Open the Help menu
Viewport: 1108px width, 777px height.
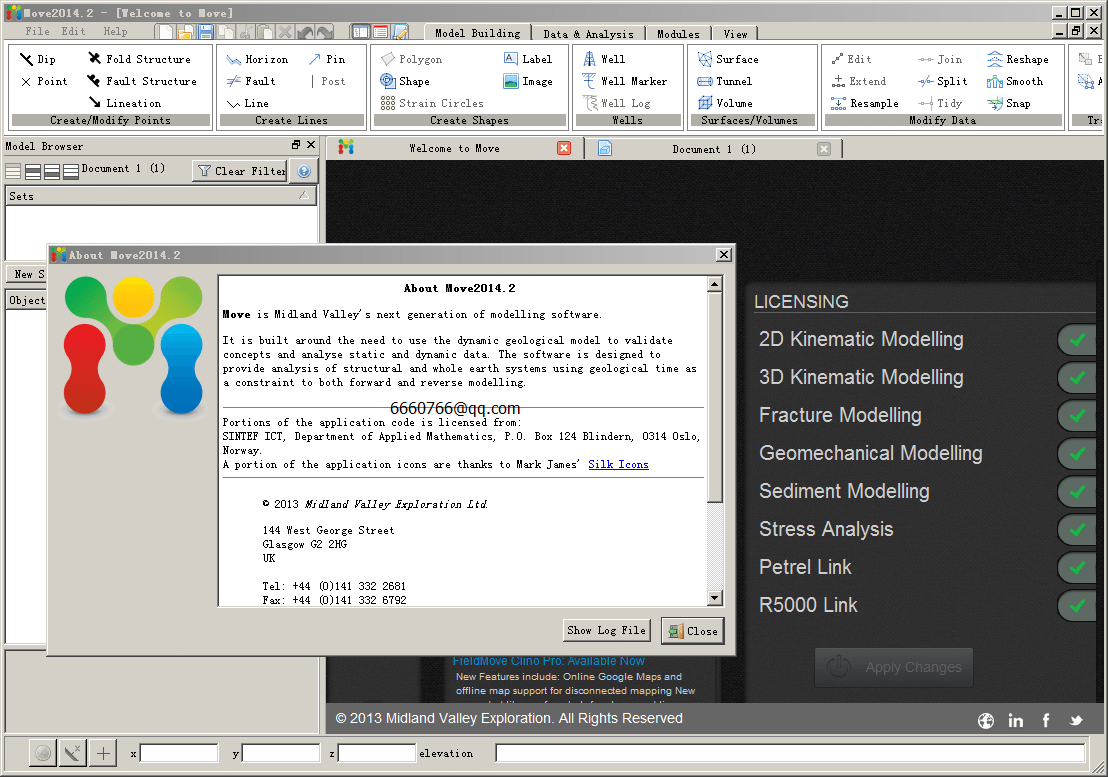(x=115, y=32)
